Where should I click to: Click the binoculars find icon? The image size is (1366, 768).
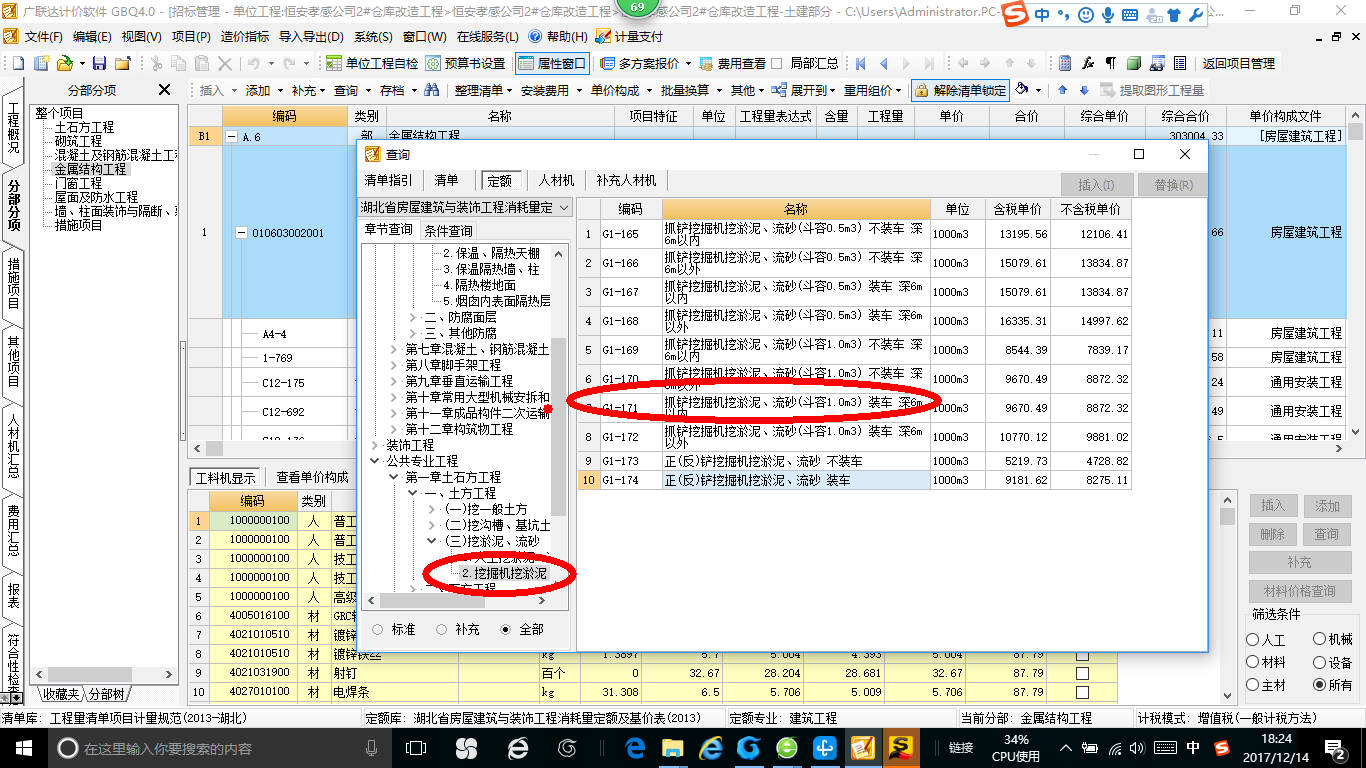432,90
